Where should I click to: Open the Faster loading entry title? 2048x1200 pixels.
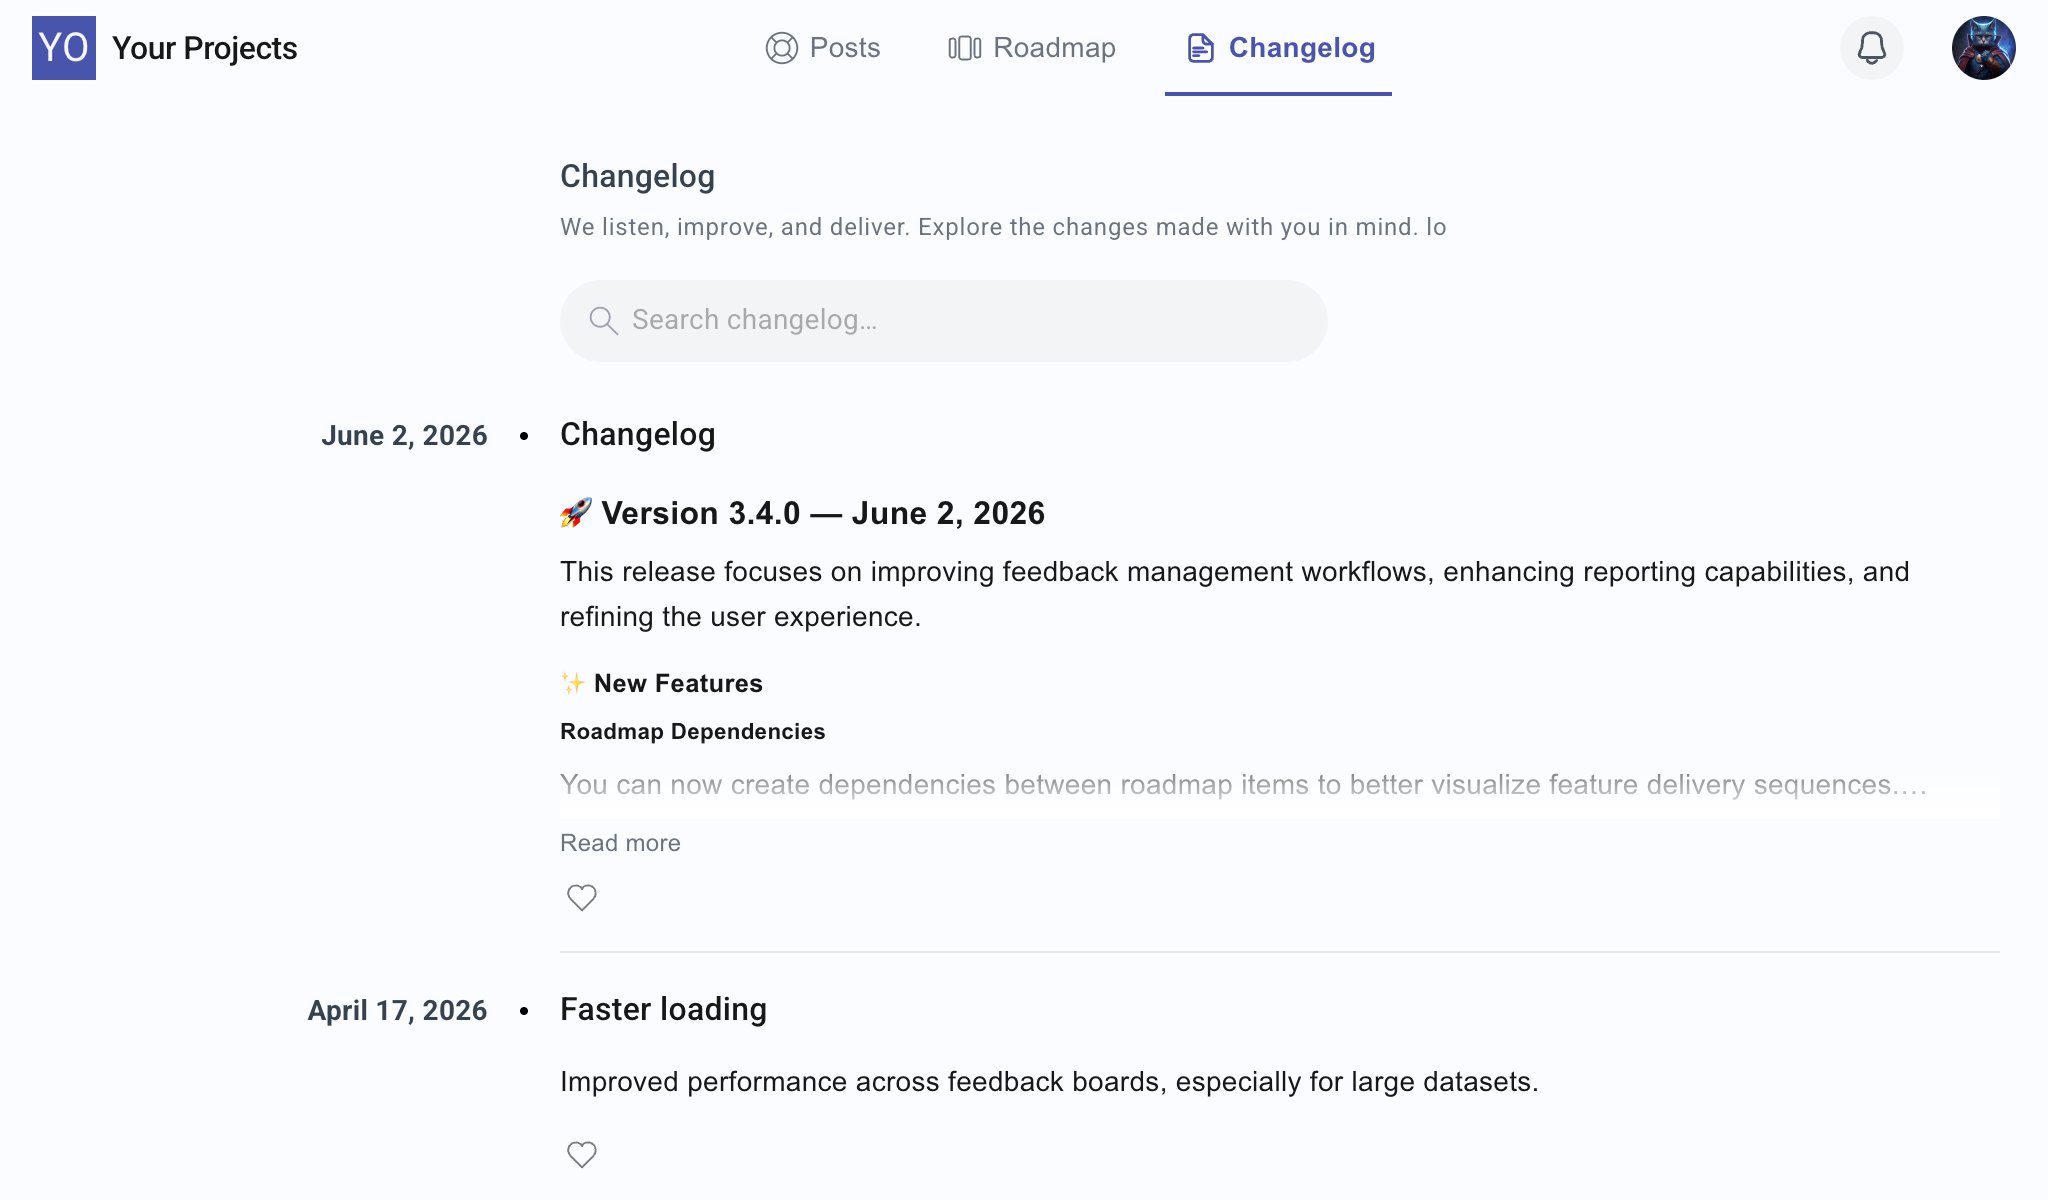(x=663, y=1010)
